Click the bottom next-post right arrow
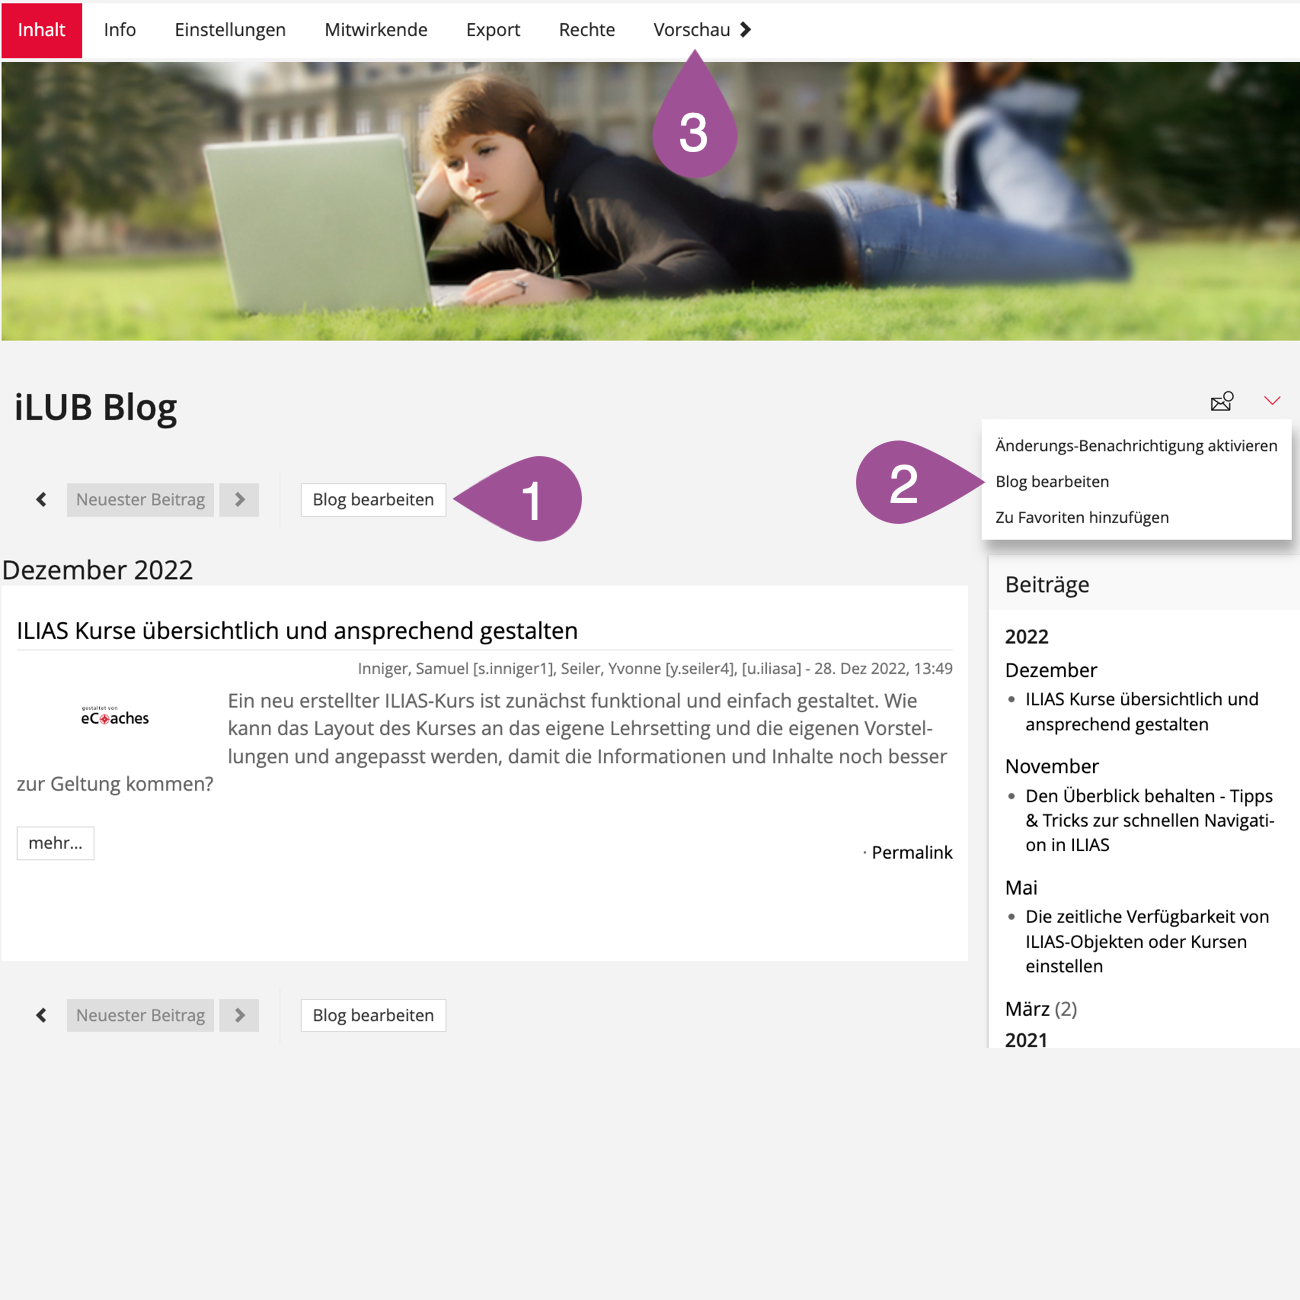This screenshot has width=1300, height=1300. [x=240, y=1015]
